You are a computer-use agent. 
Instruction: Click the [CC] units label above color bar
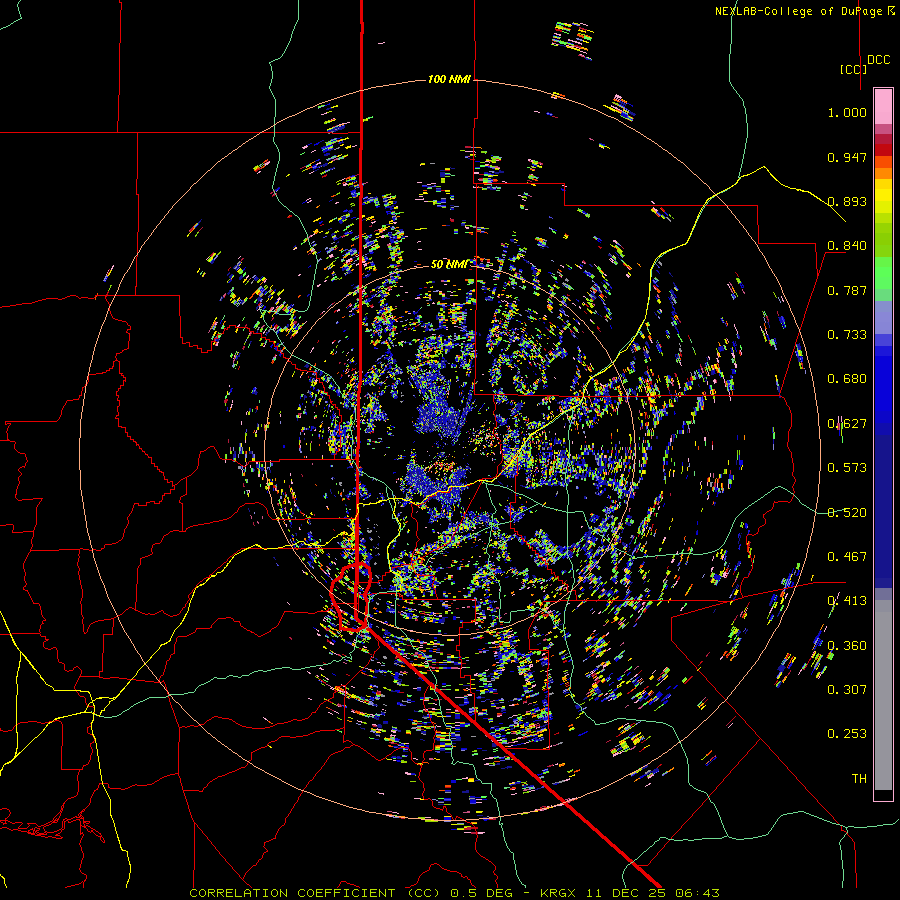pos(853,69)
